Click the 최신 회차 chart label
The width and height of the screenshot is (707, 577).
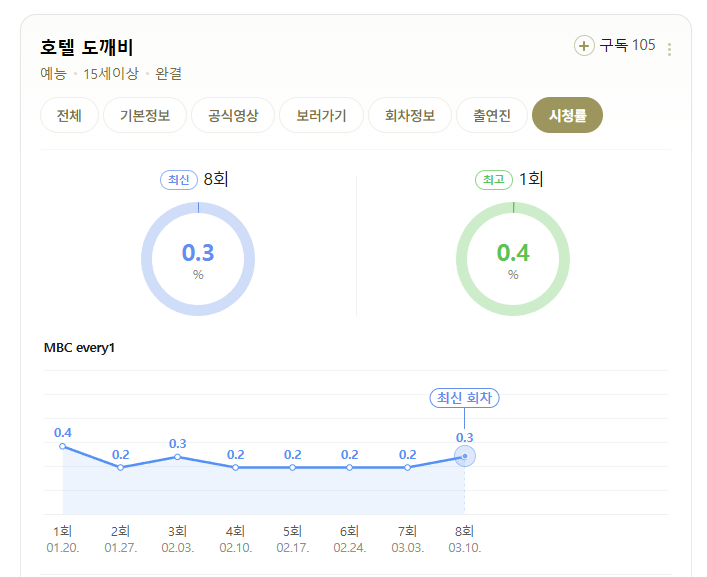click(x=464, y=398)
